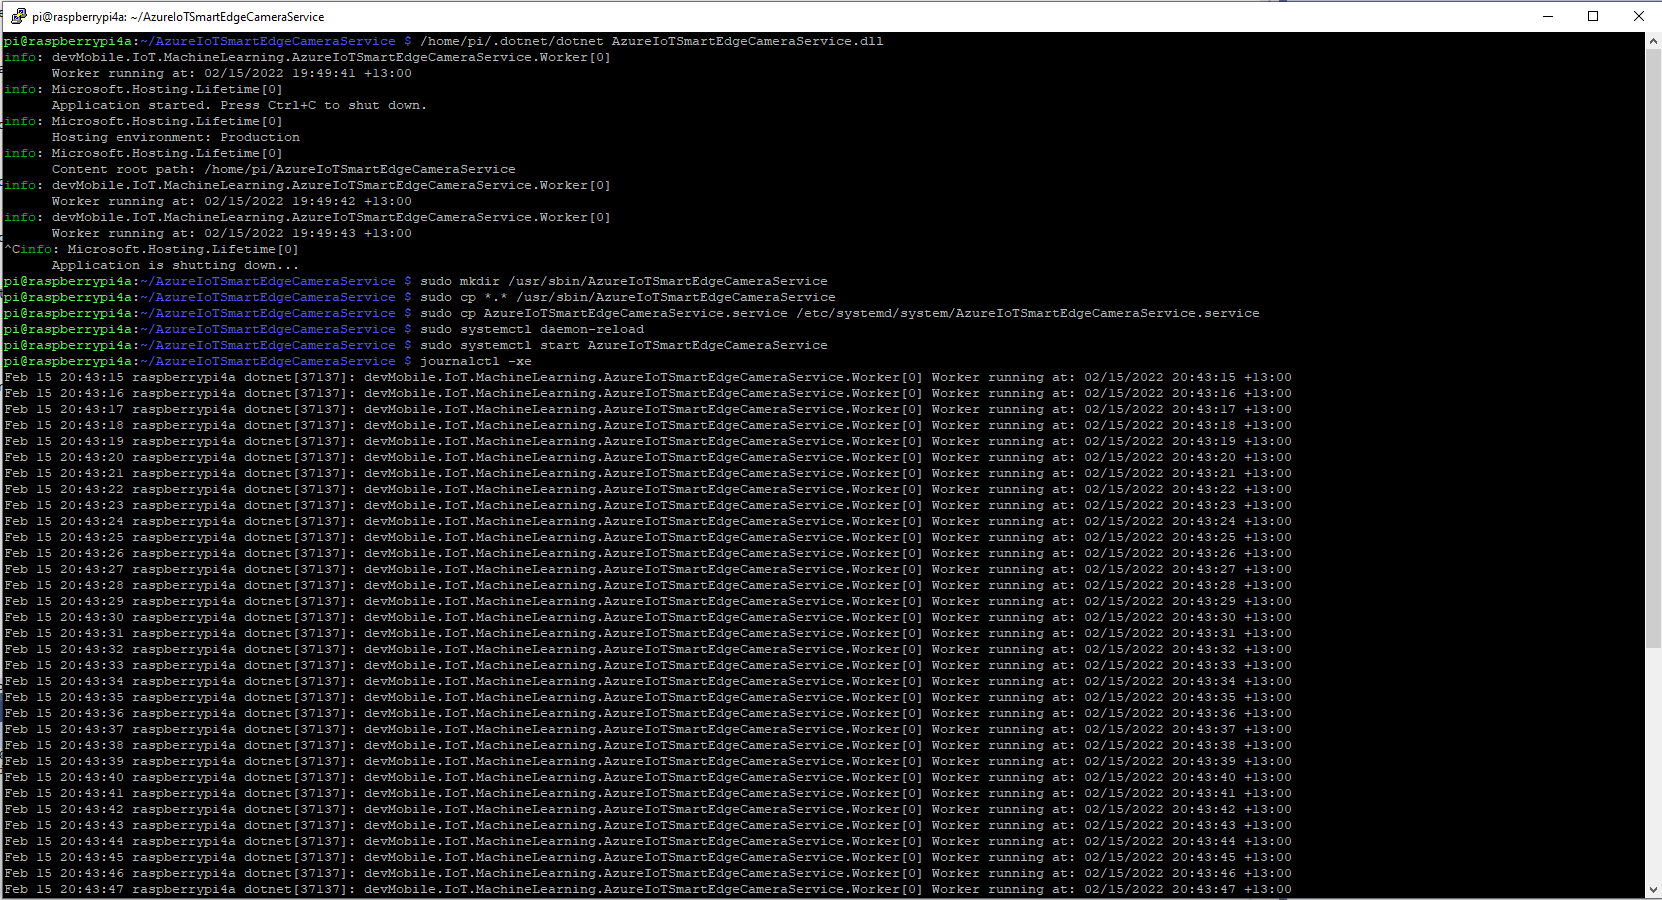Click the sudo systemctl daemon-reload command
The image size is (1662, 900).
pos(531,329)
